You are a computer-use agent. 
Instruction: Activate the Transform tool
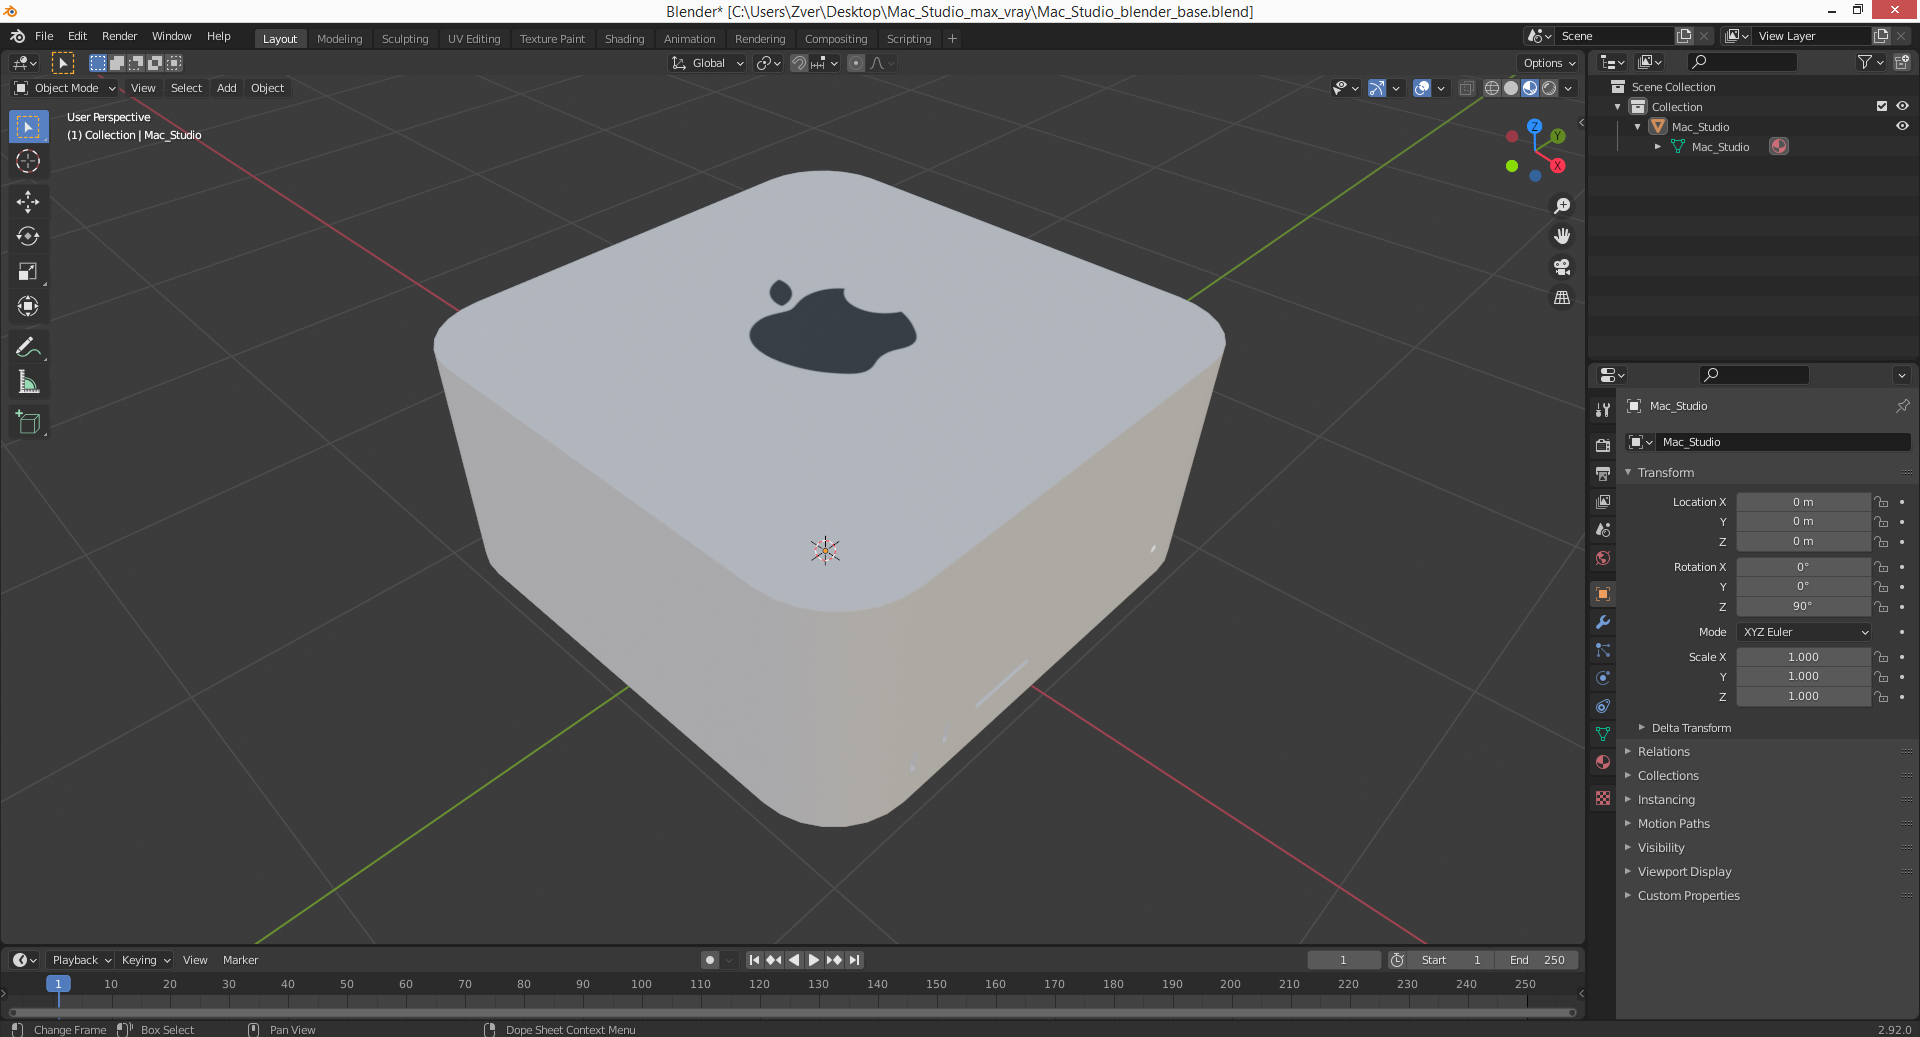point(28,307)
